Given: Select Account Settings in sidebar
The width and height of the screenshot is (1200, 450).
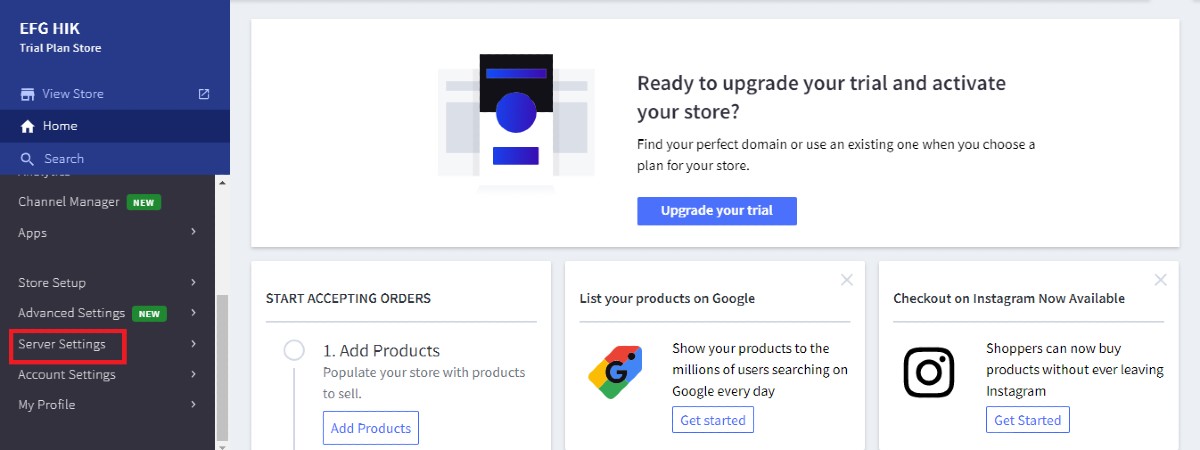Looking at the screenshot, I should click(x=67, y=375).
